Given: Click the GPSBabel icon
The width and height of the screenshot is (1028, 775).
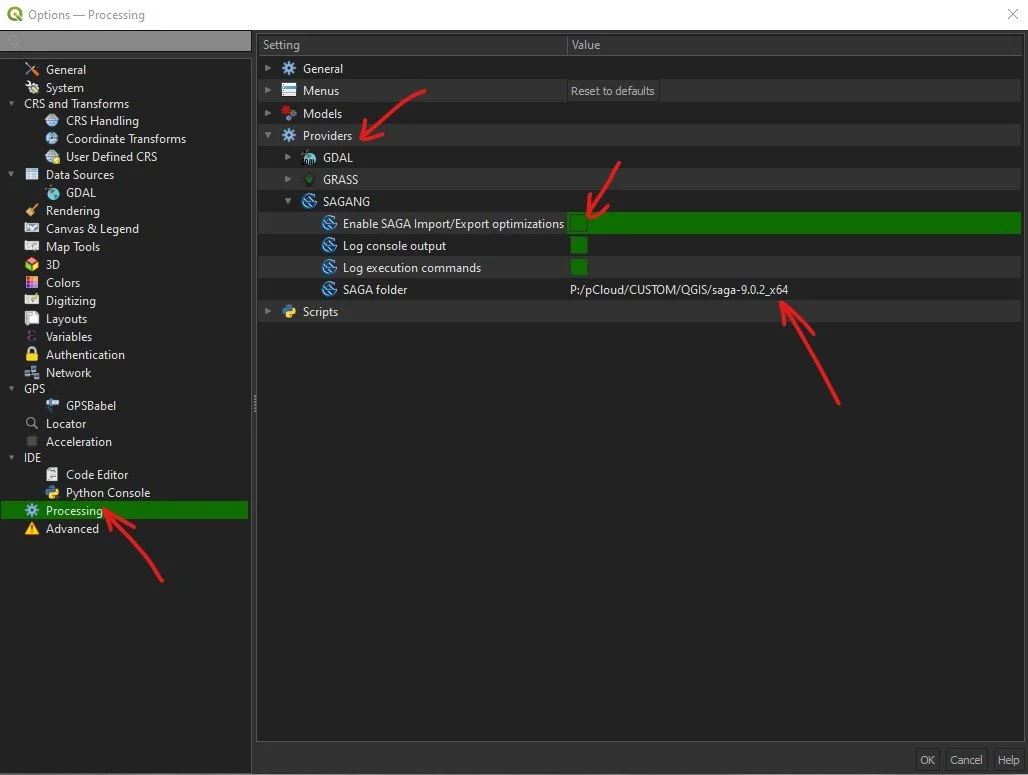Looking at the screenshot, I should click(x=52, y=405).
